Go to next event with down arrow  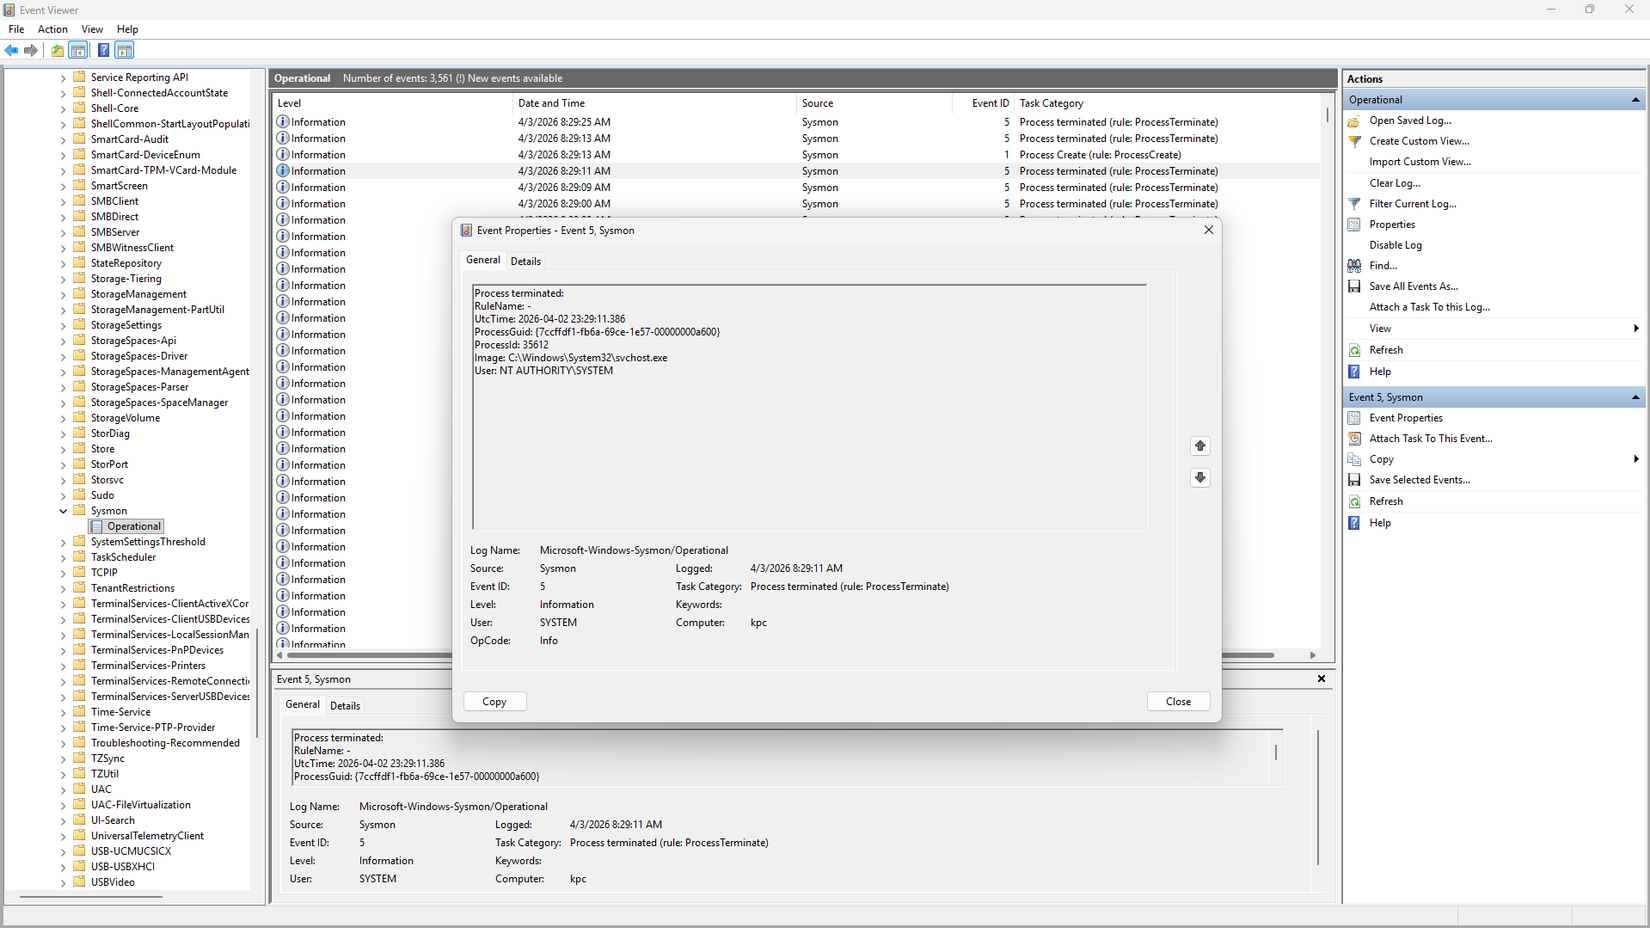tap(1200, 478)
